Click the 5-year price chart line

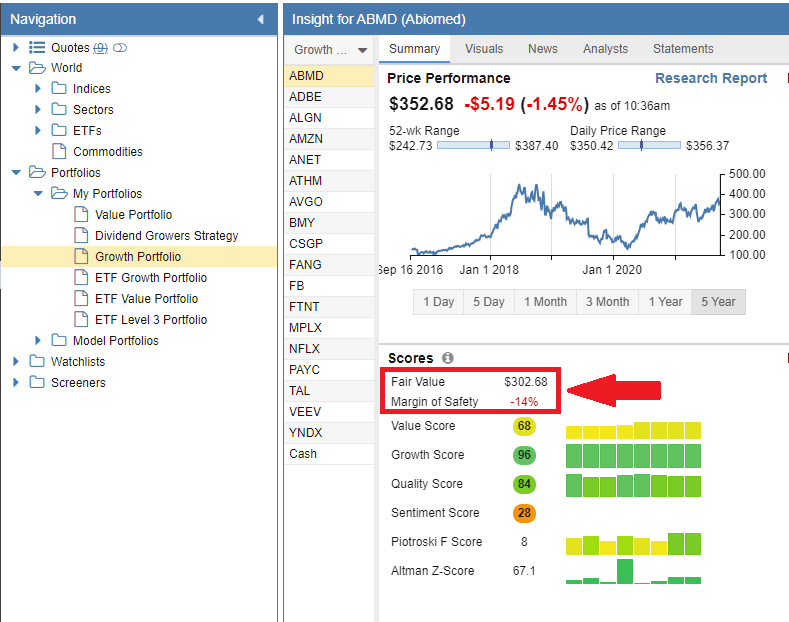click(x=566, y=220)
